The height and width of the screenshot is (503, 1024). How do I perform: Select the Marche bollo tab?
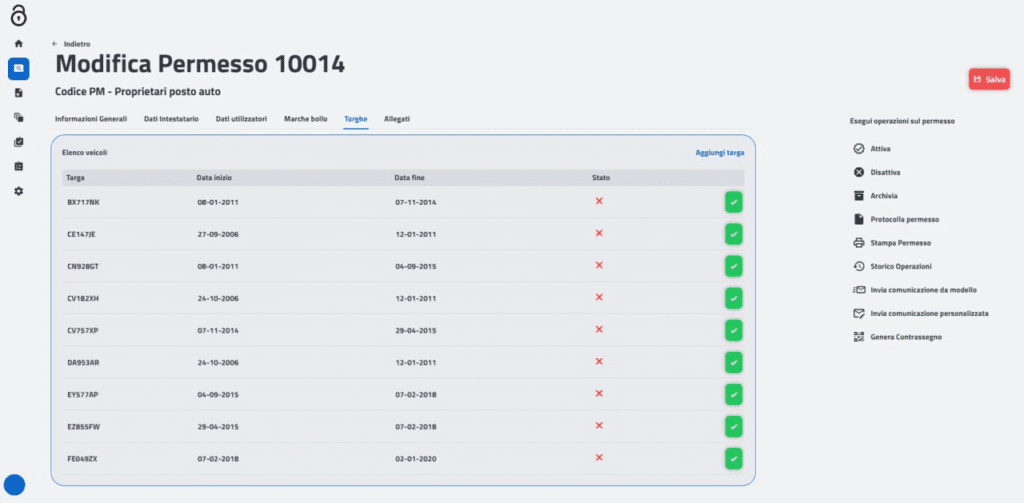[x=305, y=119]
